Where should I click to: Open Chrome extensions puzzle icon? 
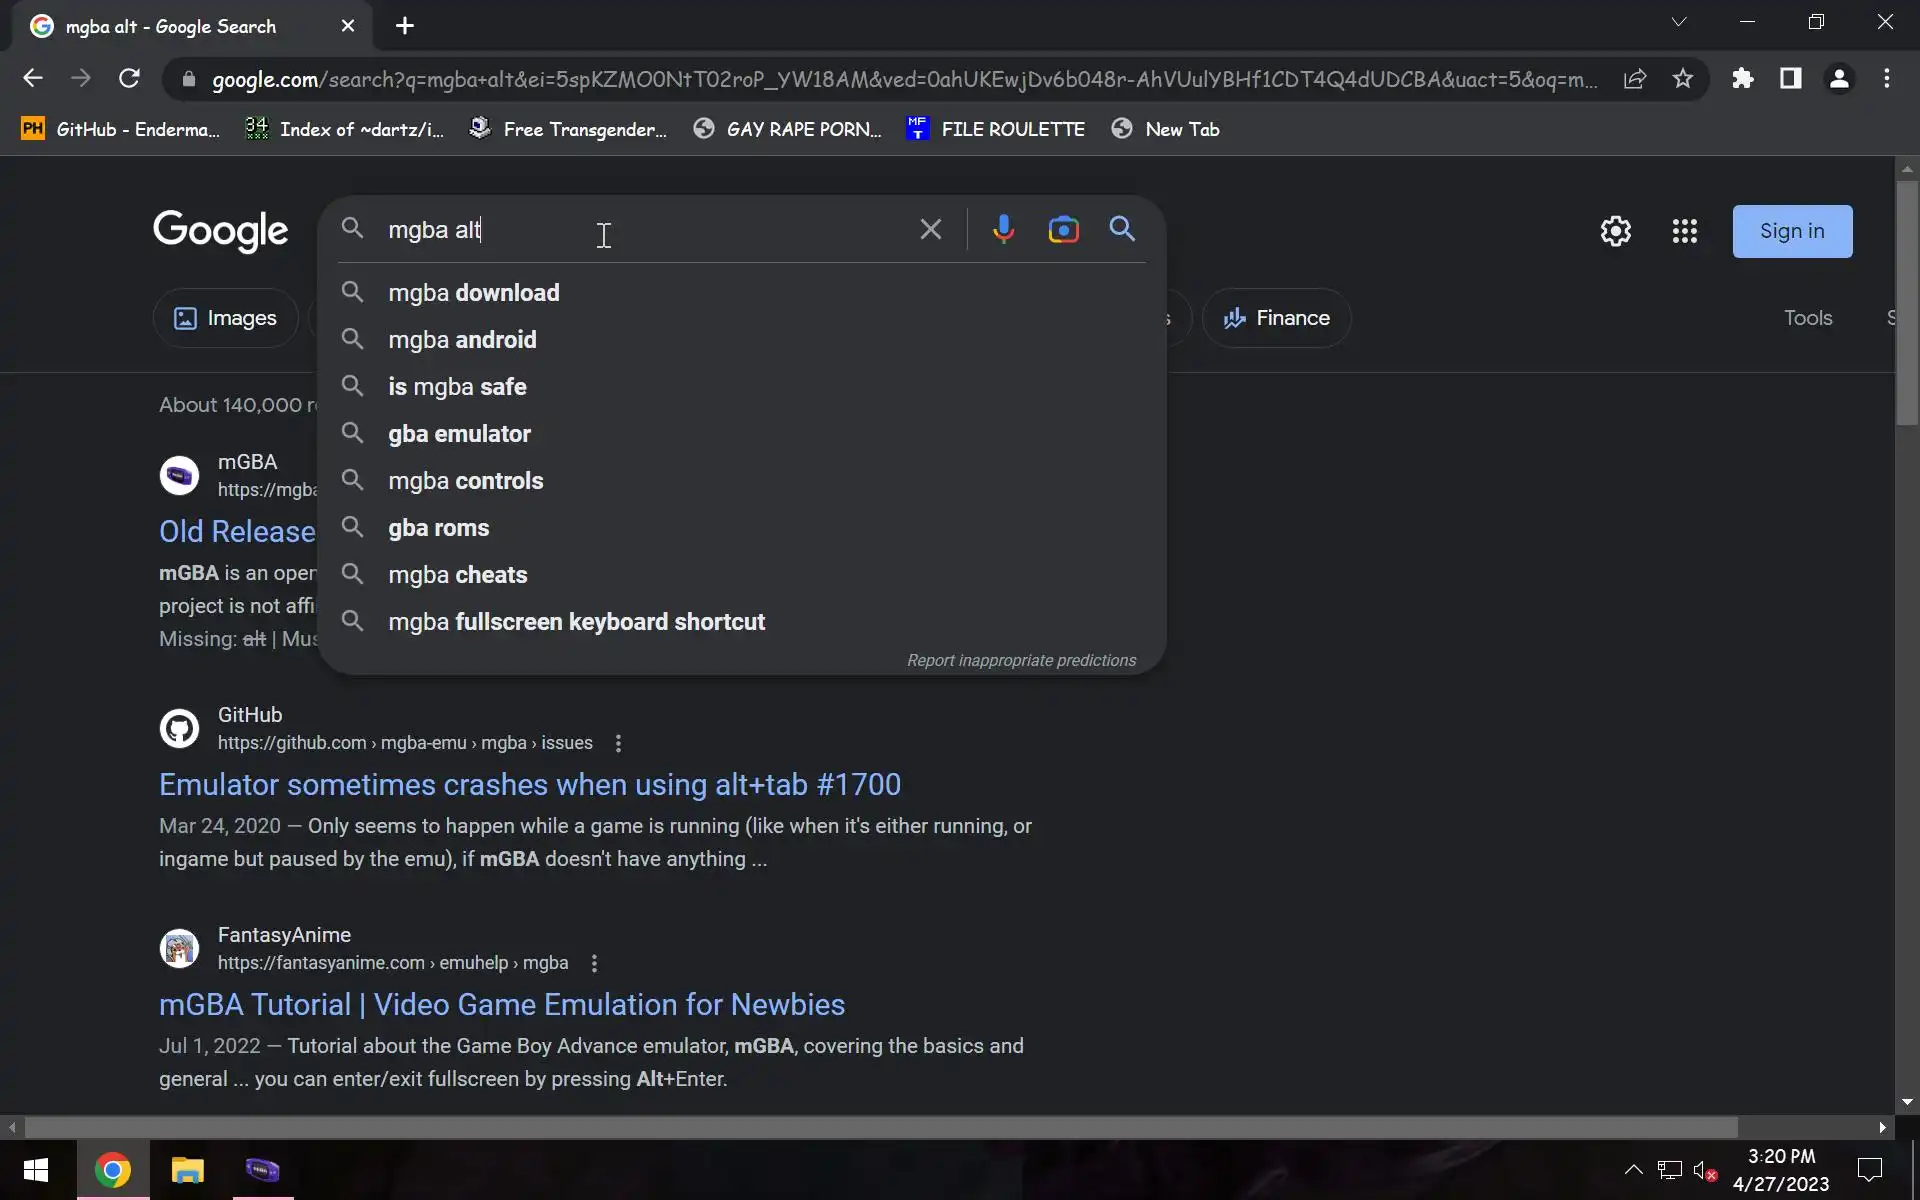point(1743,79)
